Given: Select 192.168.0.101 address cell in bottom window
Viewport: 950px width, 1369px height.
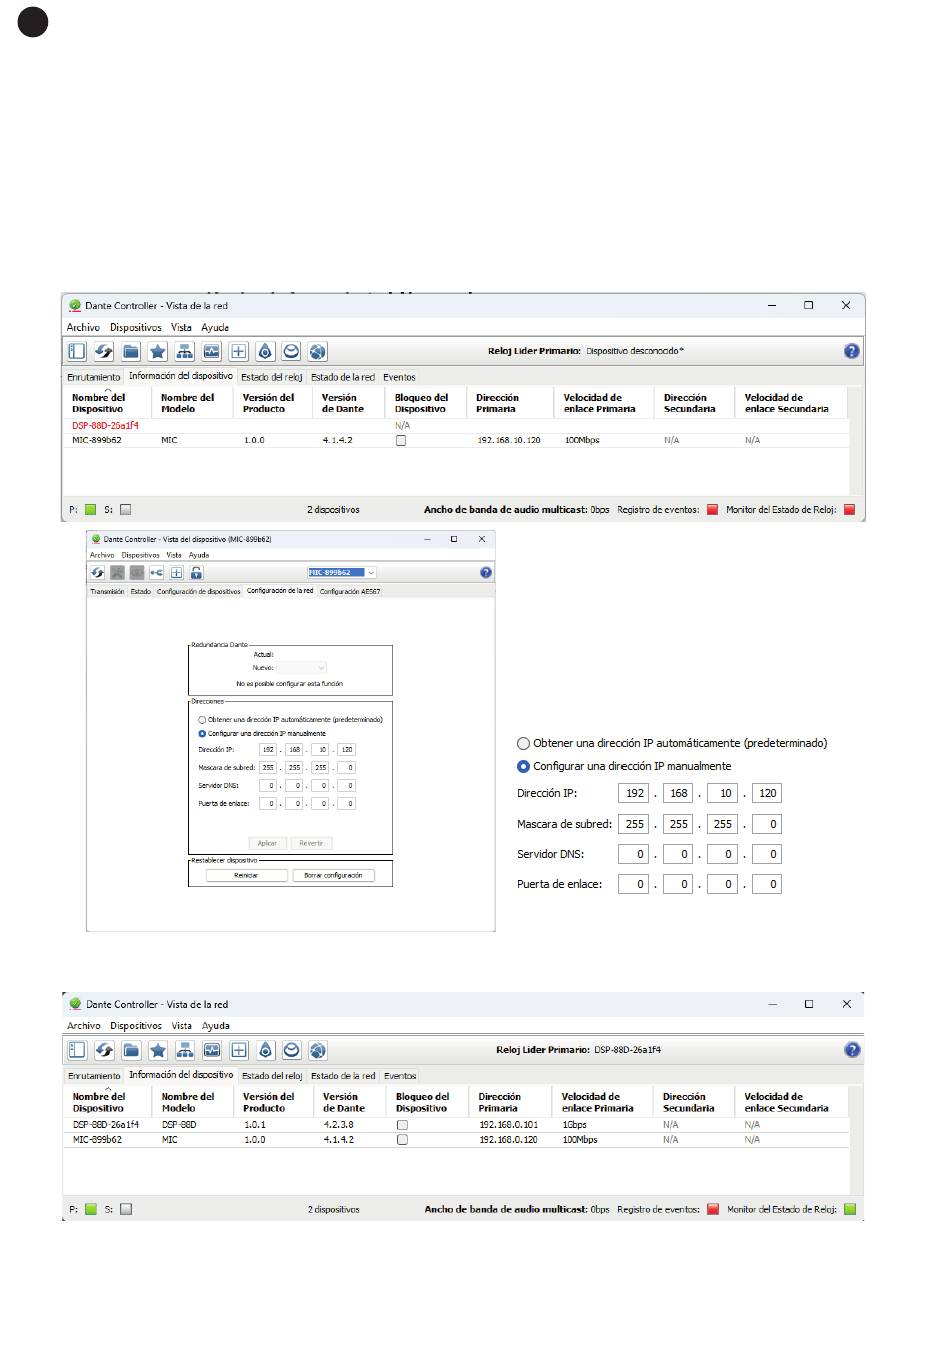Looking at the screenshot, I should coord(508,1124).
